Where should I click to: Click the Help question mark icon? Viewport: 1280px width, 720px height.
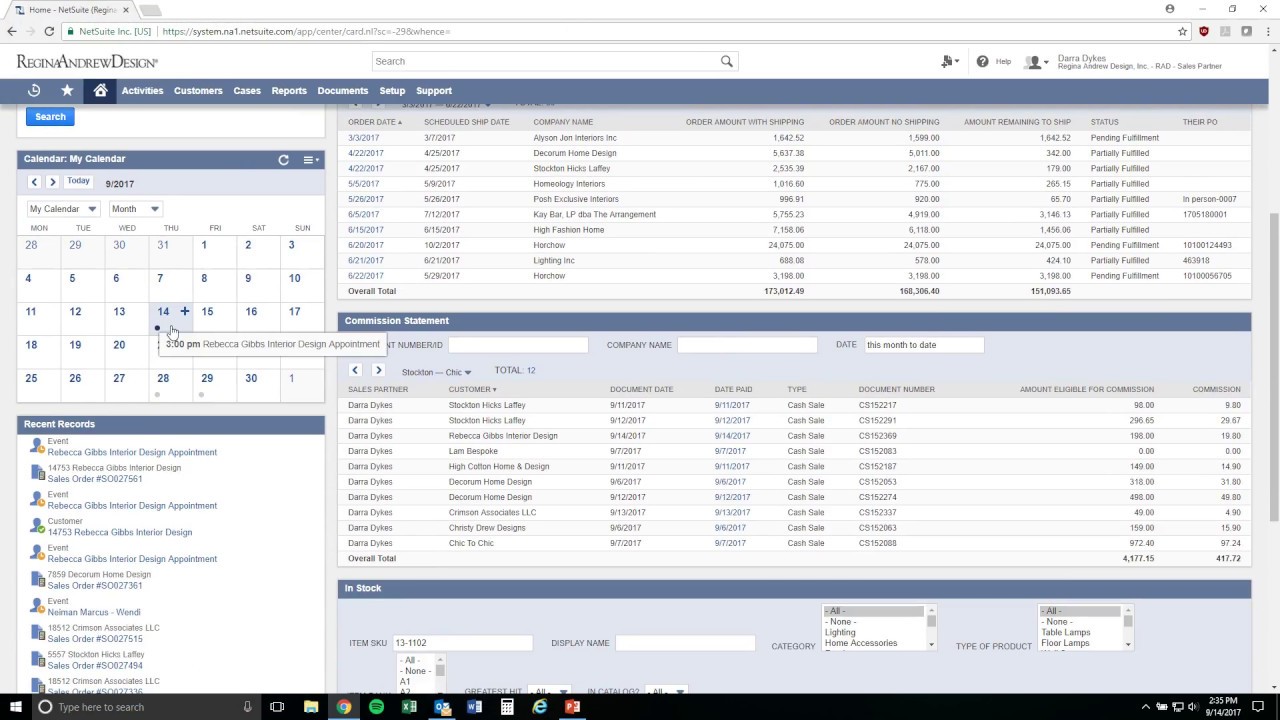click(982, 61)
